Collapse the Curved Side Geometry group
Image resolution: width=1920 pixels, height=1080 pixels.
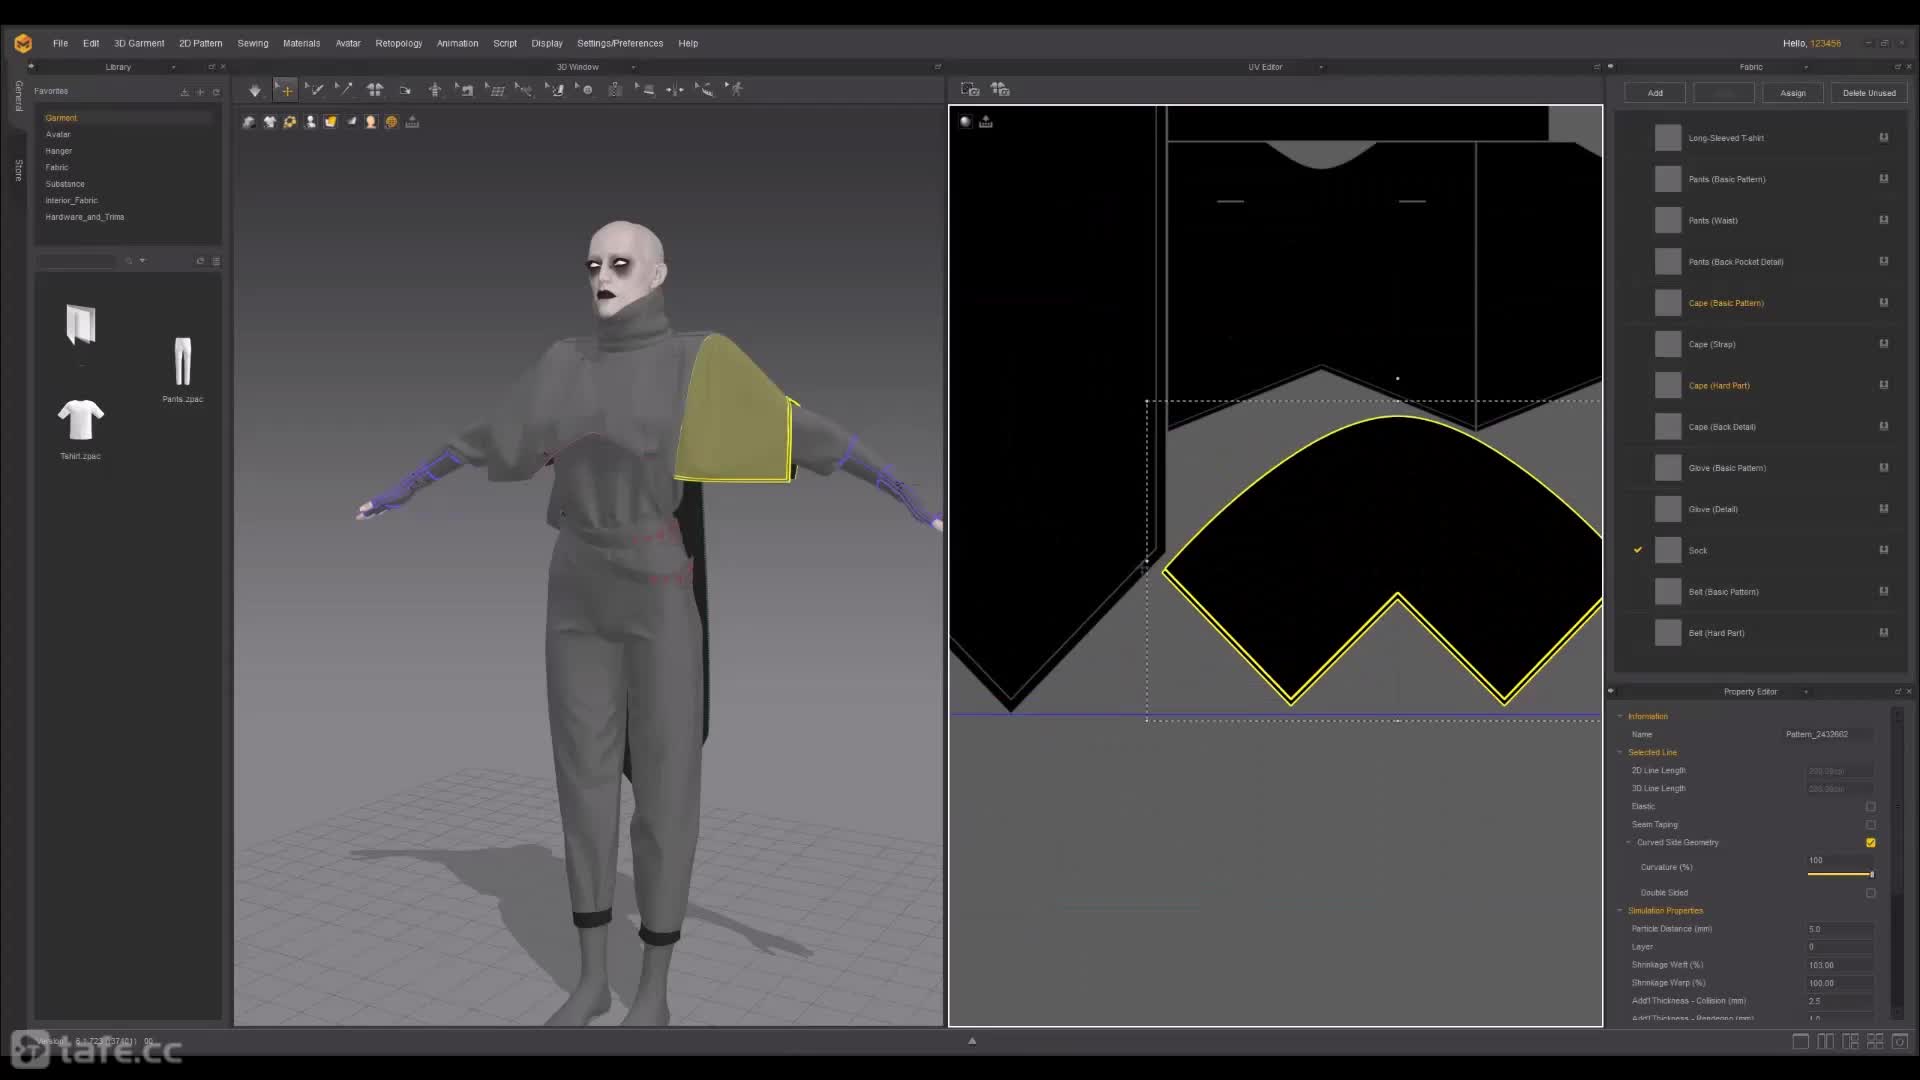(1629, 843)
